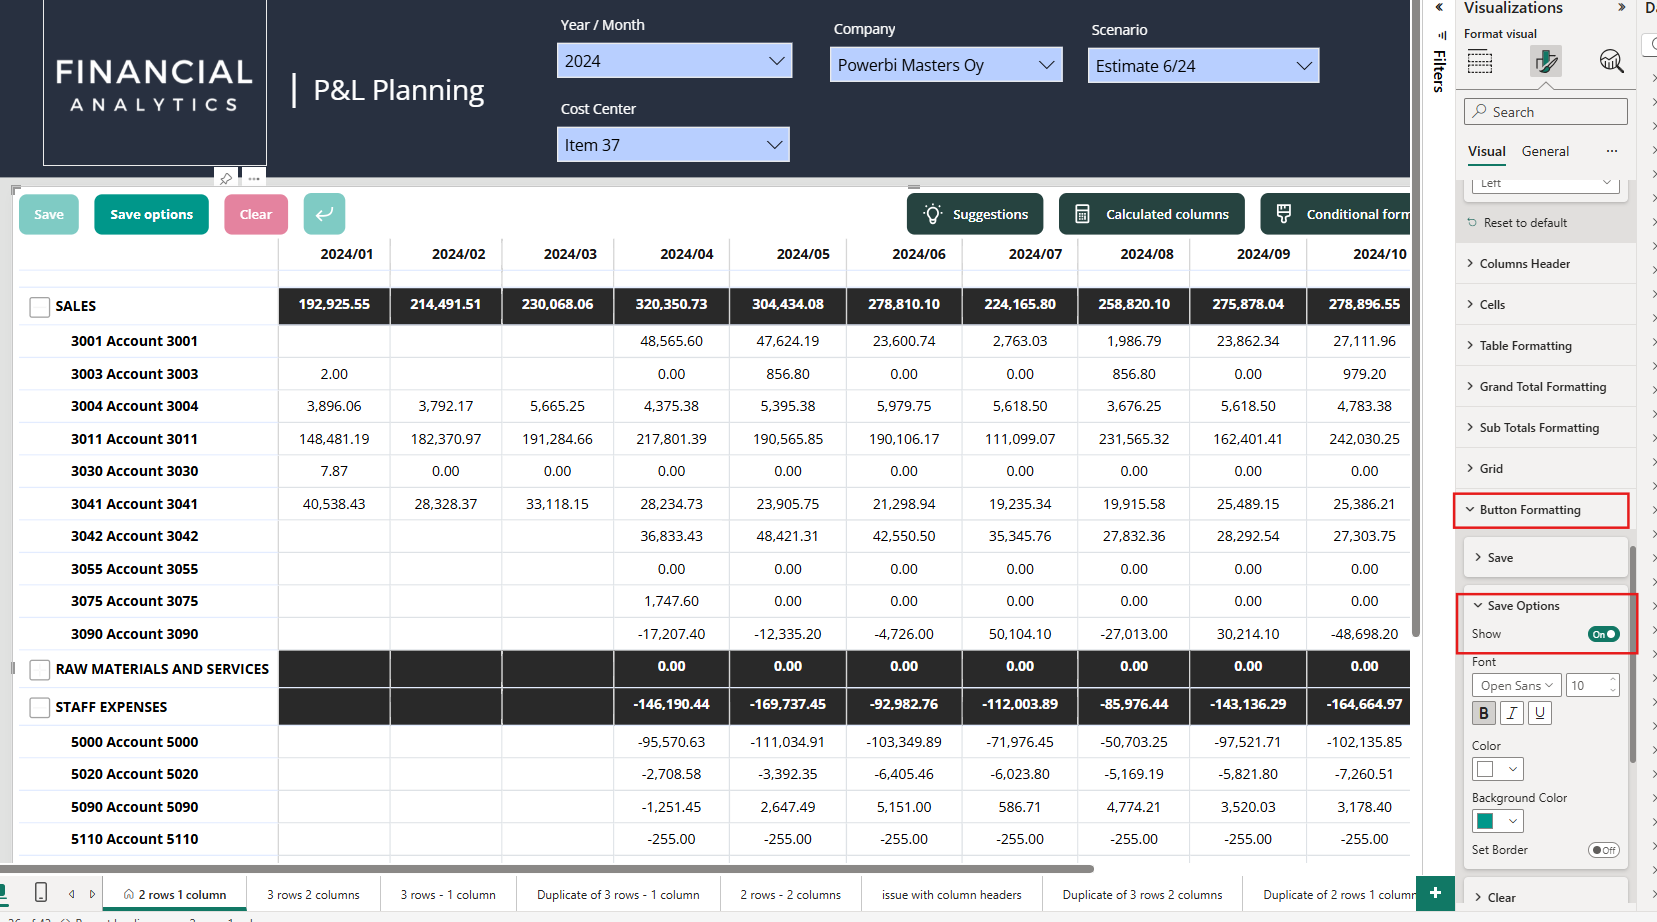Open the Background Color swatch picker
This screenshot has width=1657, height=922.
click(x=1497, y=821)
